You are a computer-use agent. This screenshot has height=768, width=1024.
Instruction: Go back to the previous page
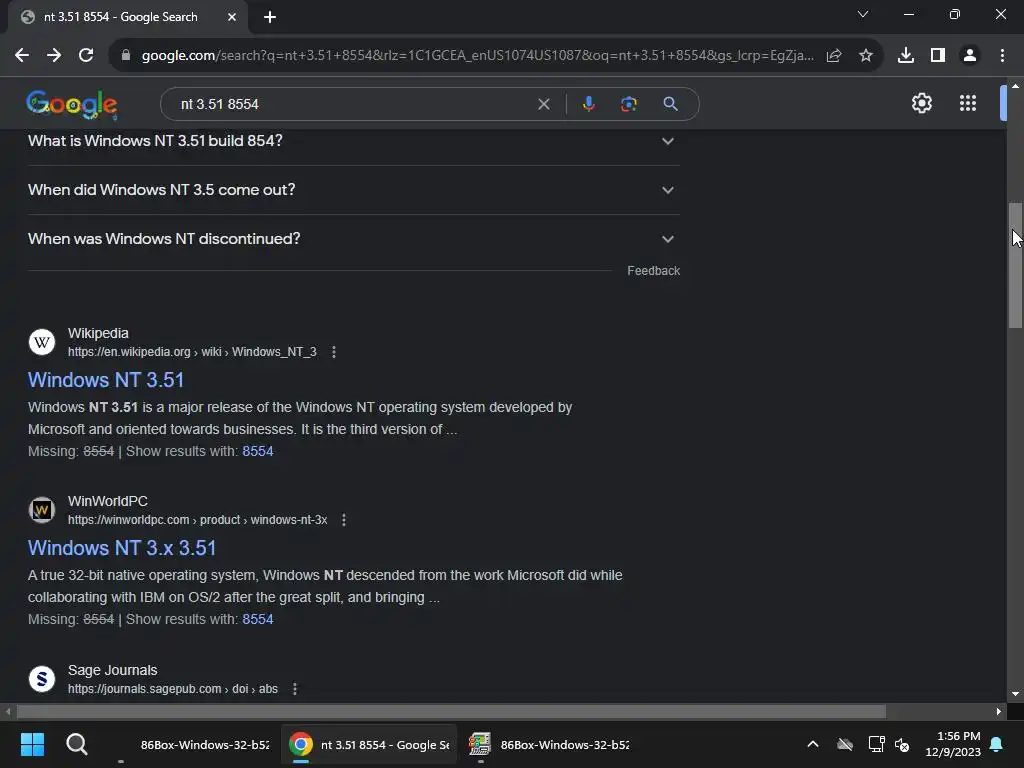coord(22,56)
